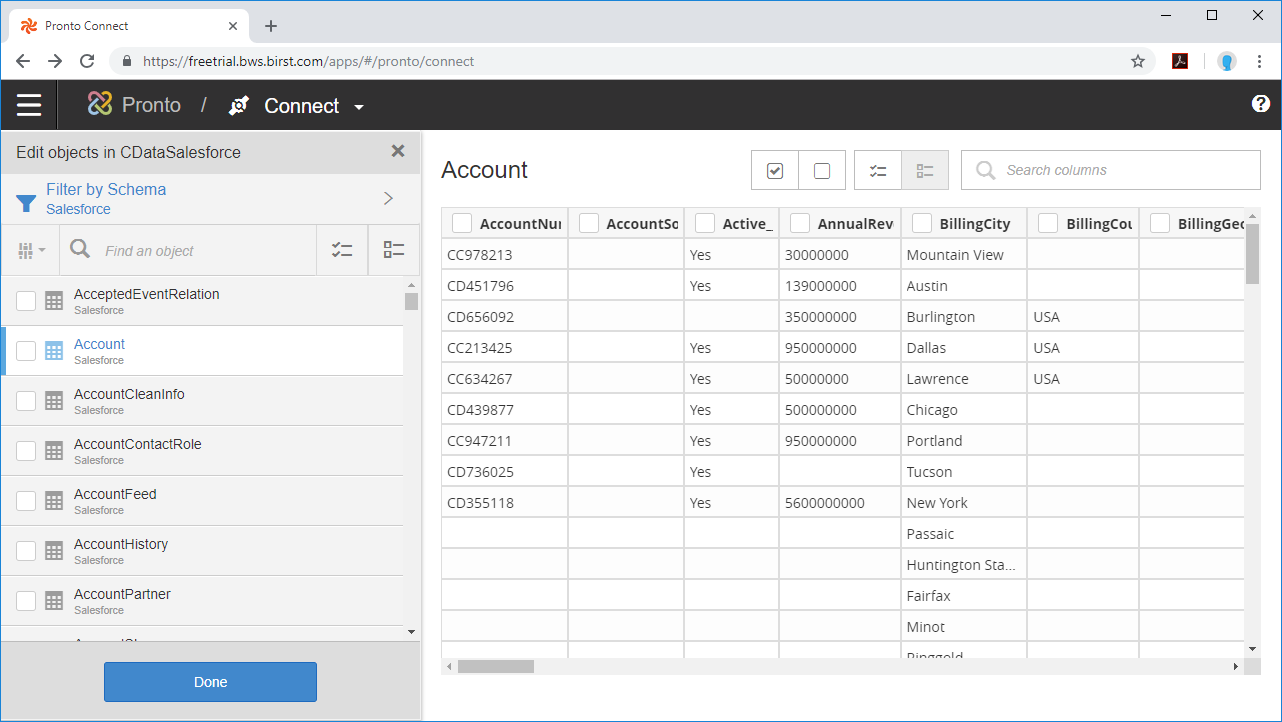Viewport: 1282px width, 722px height.
Task: Expand the Filter by Schema chevron
Action: tap(388, 198)
